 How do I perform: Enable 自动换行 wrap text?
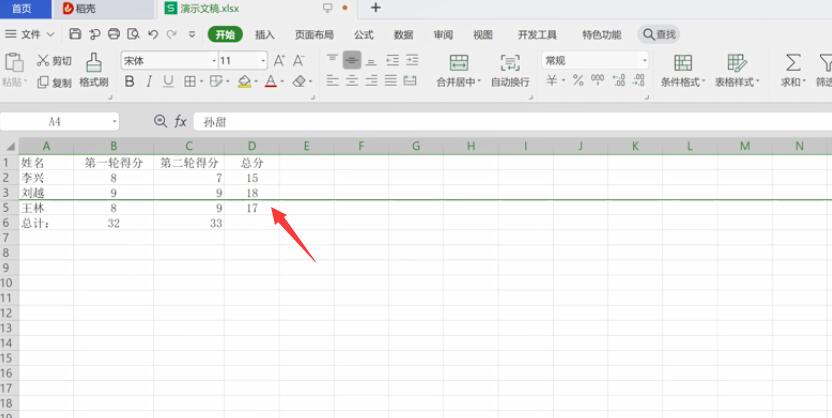coord(510,69)
